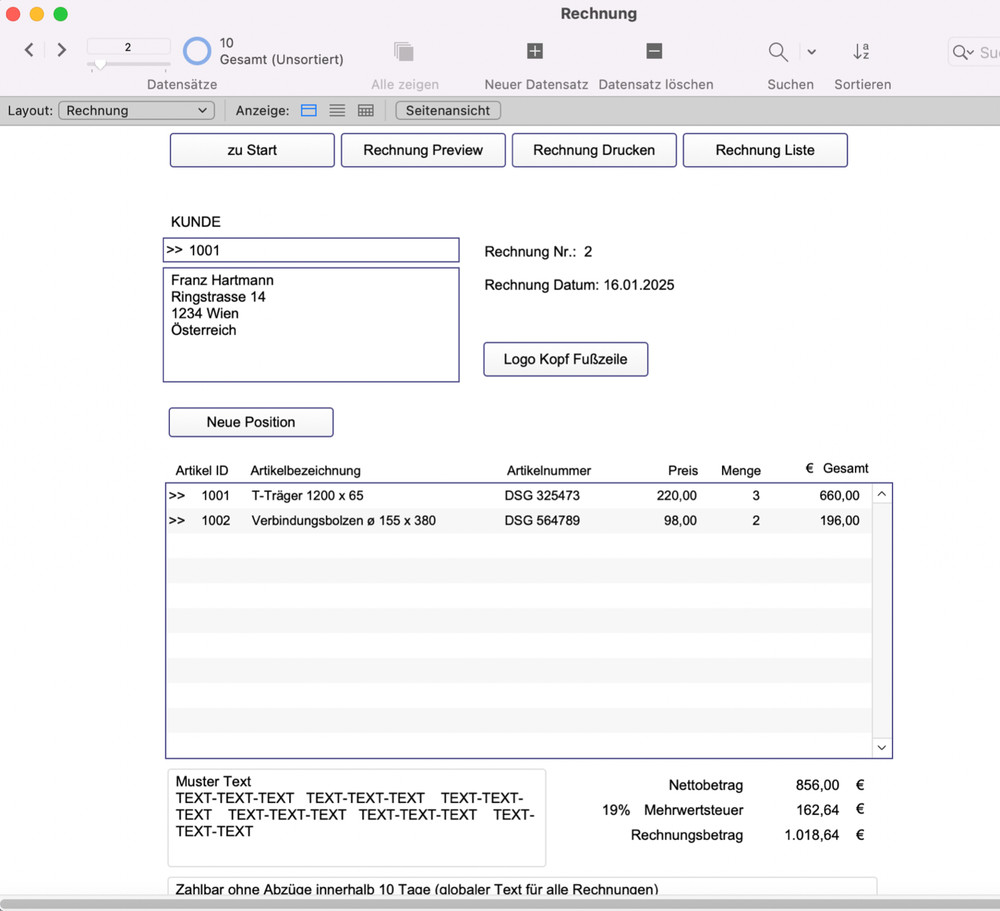Add an item with Neue Position
Viewport: 1000px width, 911px height.
click(250, 422)
